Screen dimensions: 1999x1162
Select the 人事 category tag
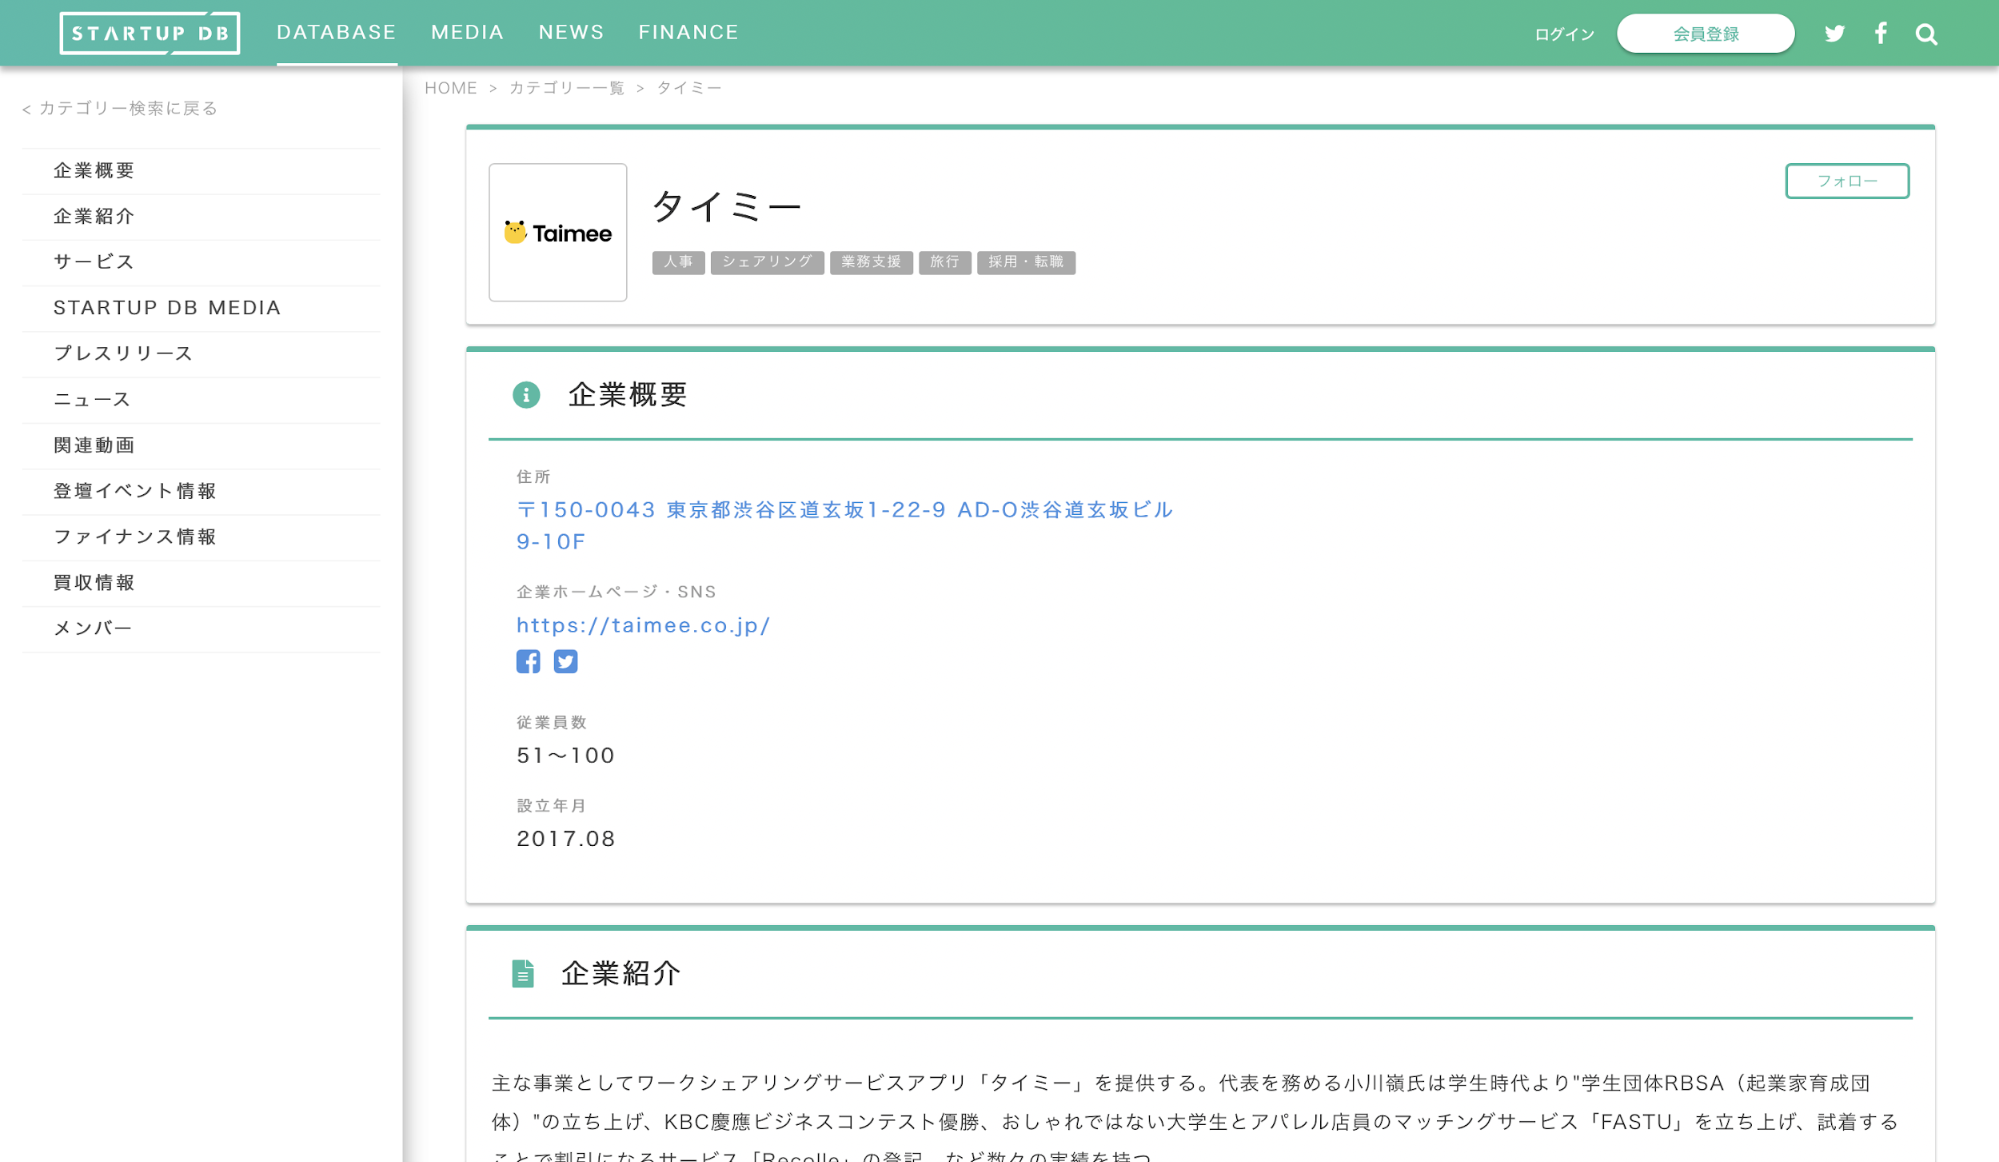click(x=678, y=262)
